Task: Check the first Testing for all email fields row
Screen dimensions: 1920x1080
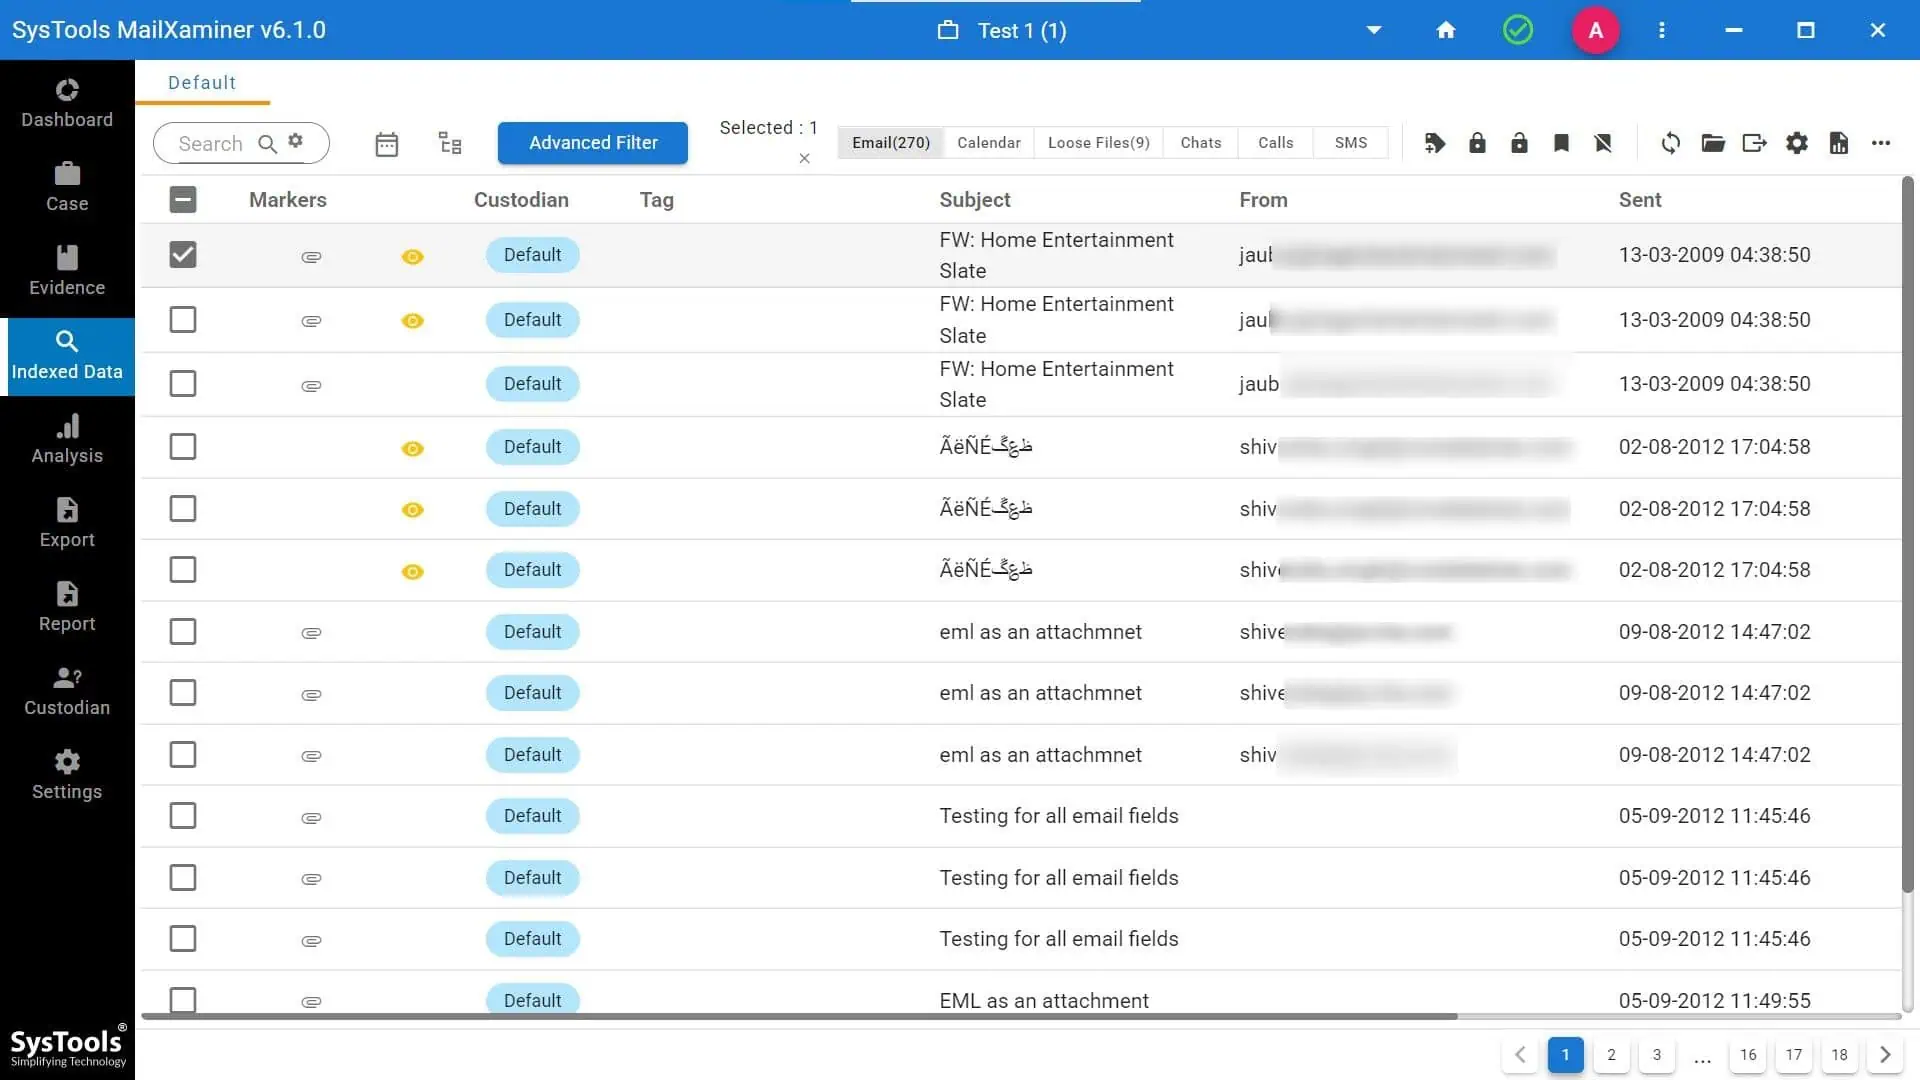Action: point(183,816)
